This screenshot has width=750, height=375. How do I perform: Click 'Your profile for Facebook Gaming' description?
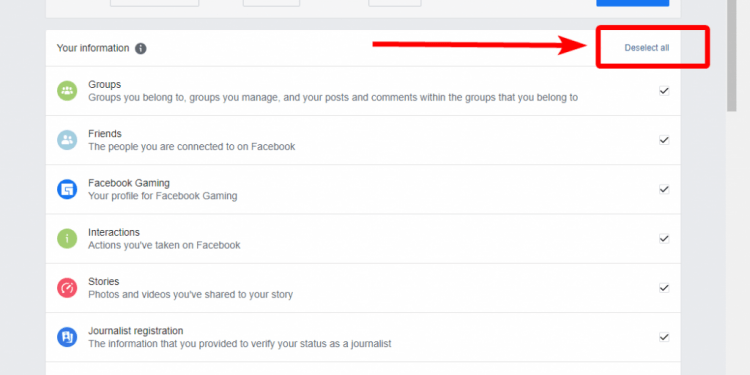(163, 196)
